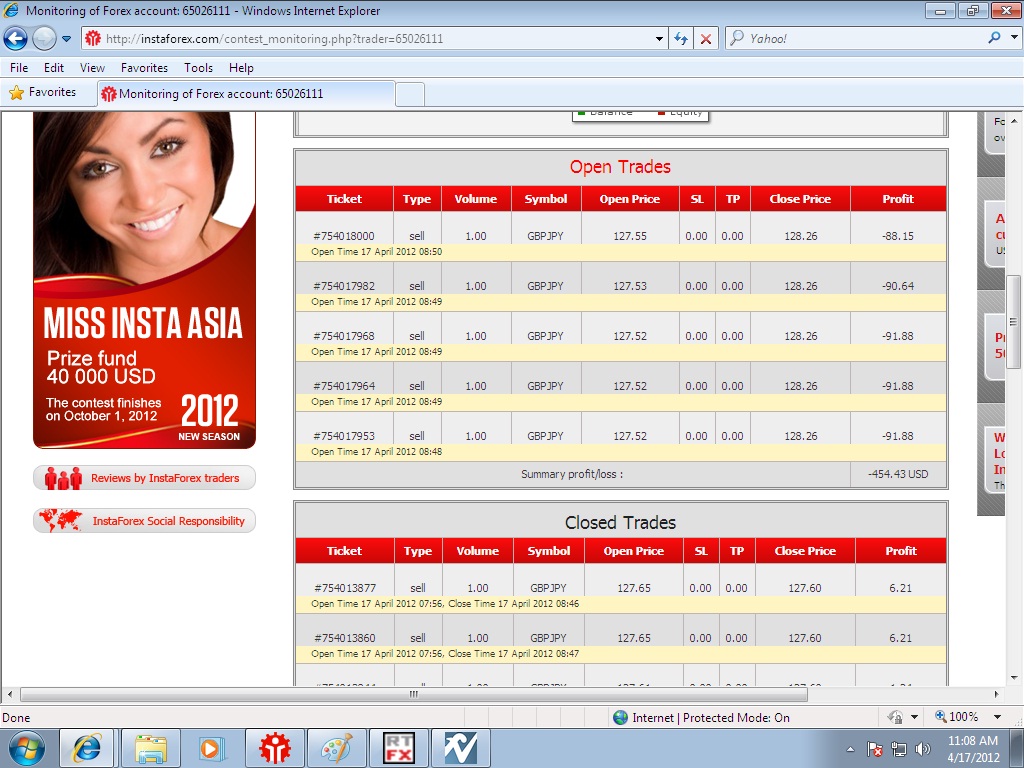The image size is (1024, 768).
Task: Show hidden system tray icons
Action: [850, 749]
